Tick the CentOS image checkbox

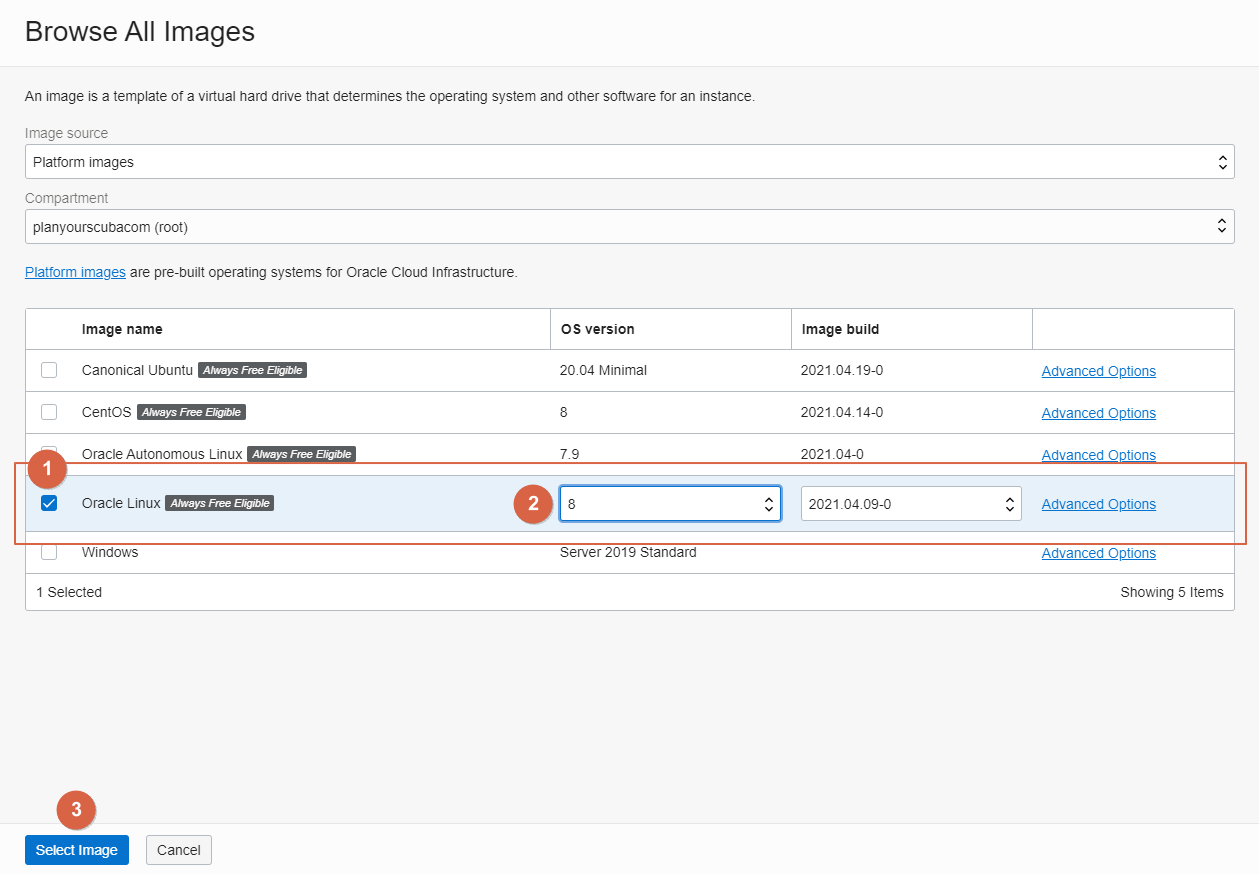coord(49,412)
